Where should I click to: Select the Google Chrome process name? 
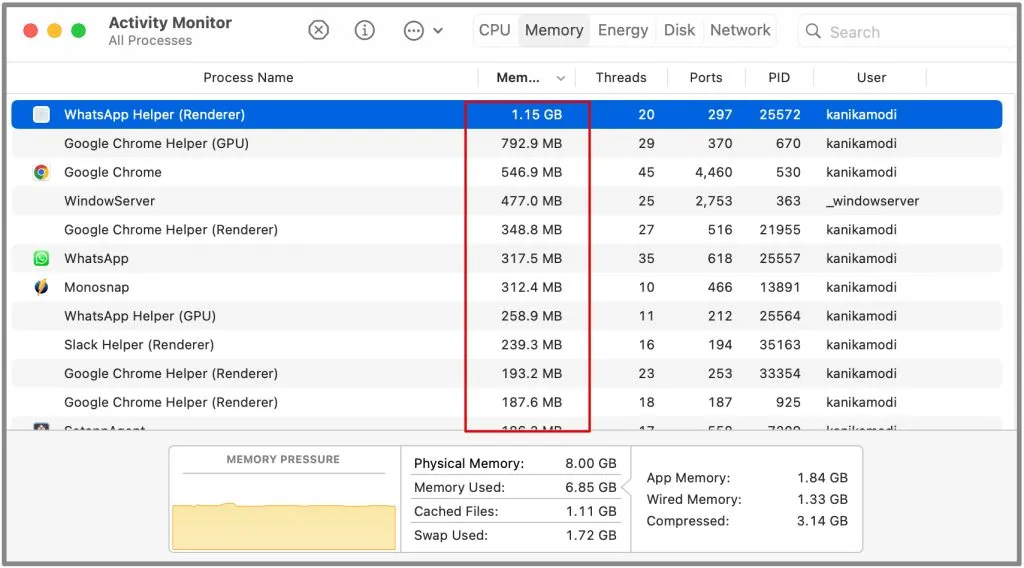click(x=112, y=172)
